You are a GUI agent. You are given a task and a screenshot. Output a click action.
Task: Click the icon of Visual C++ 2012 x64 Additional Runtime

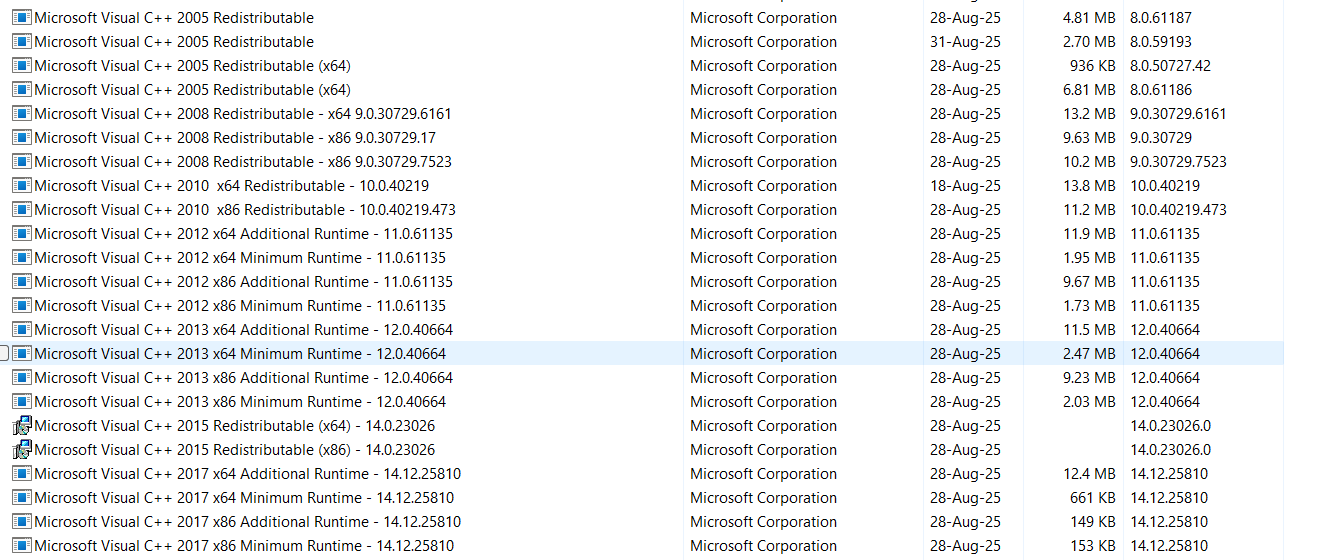click(22, 234)
